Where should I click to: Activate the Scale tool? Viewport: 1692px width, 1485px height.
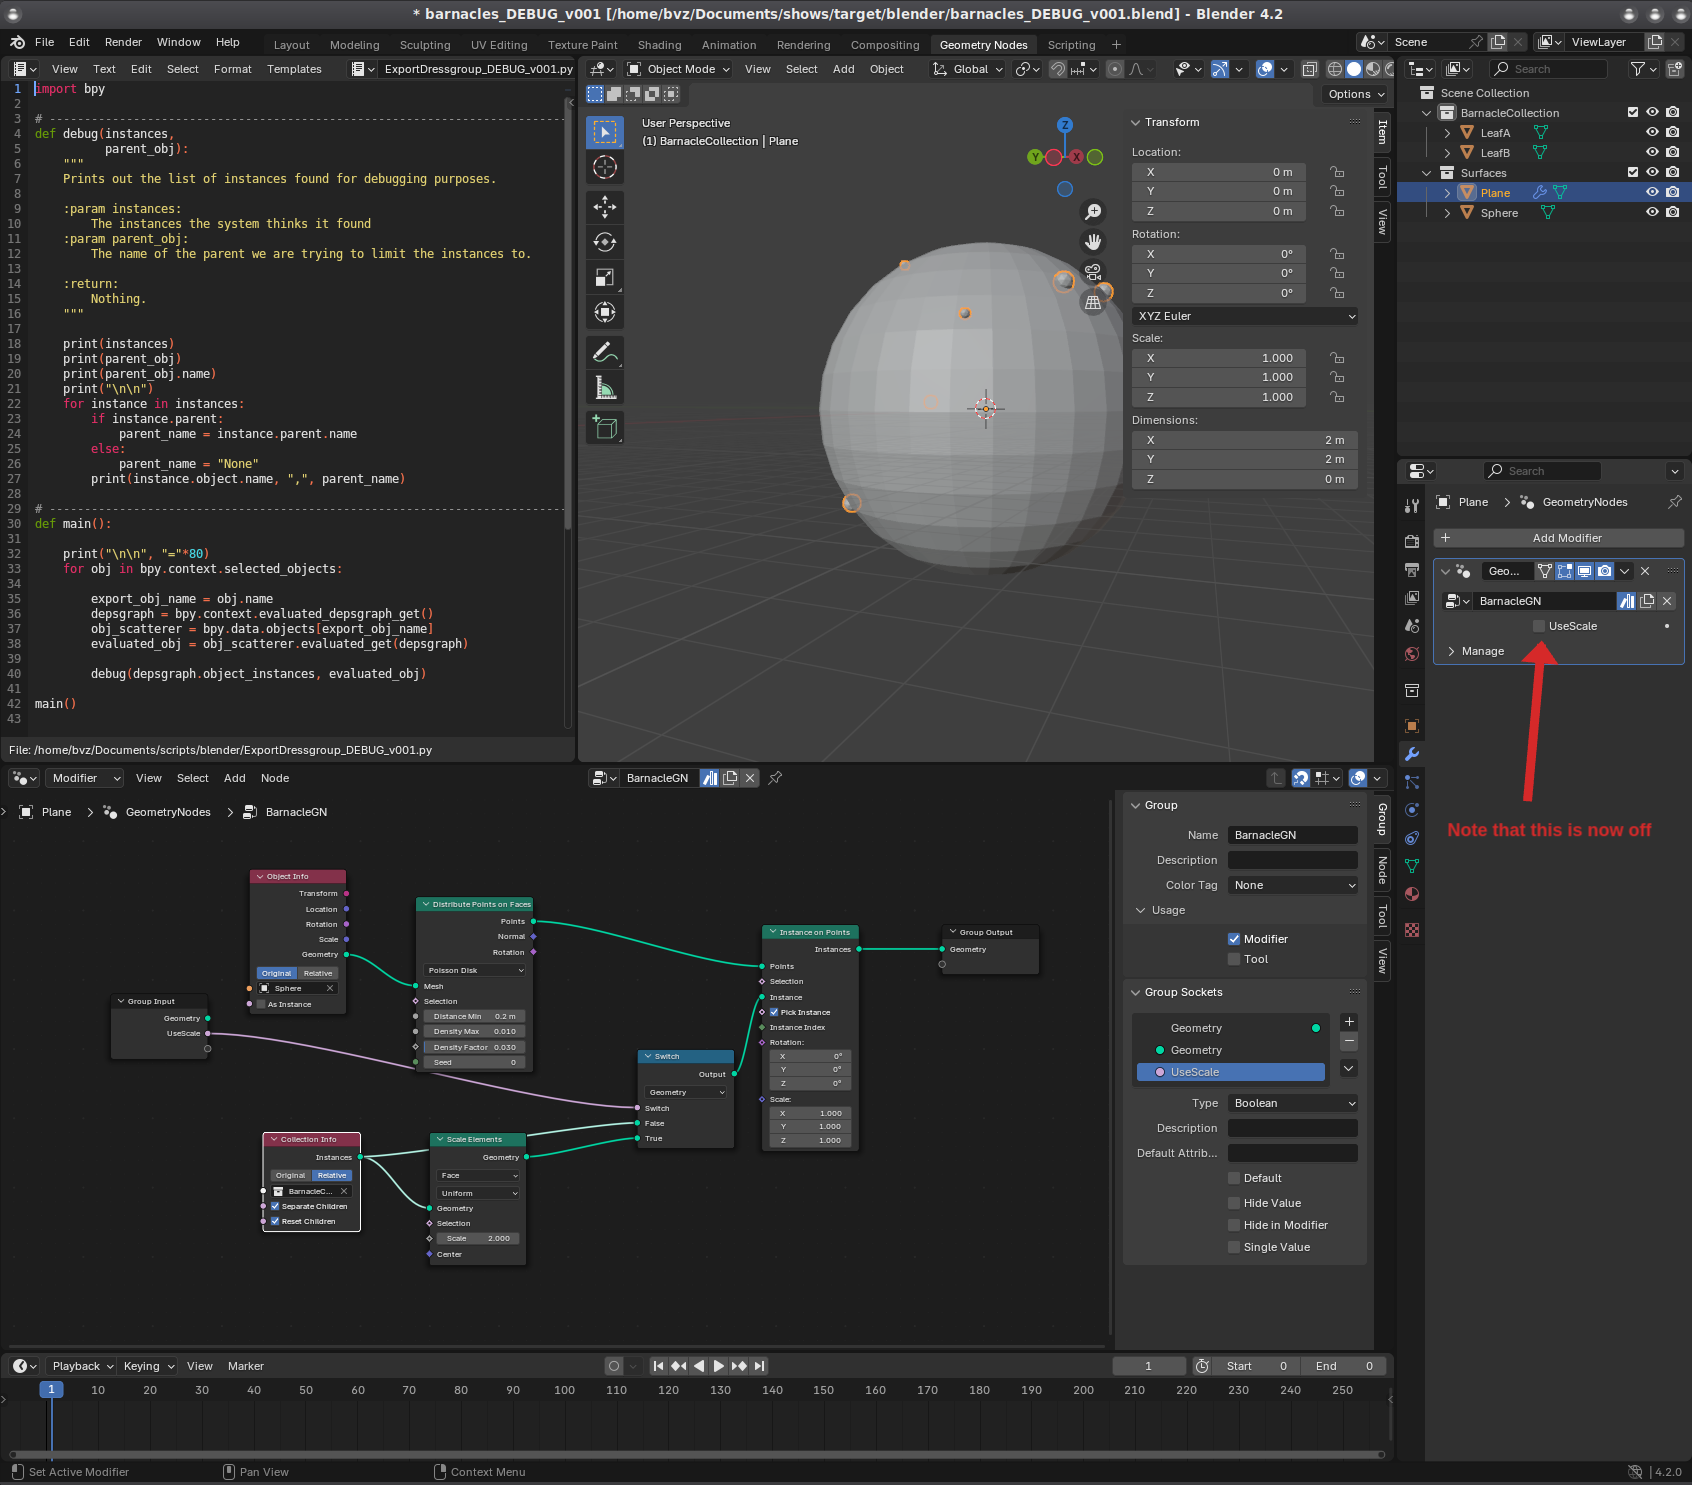[x=605, y=277]
